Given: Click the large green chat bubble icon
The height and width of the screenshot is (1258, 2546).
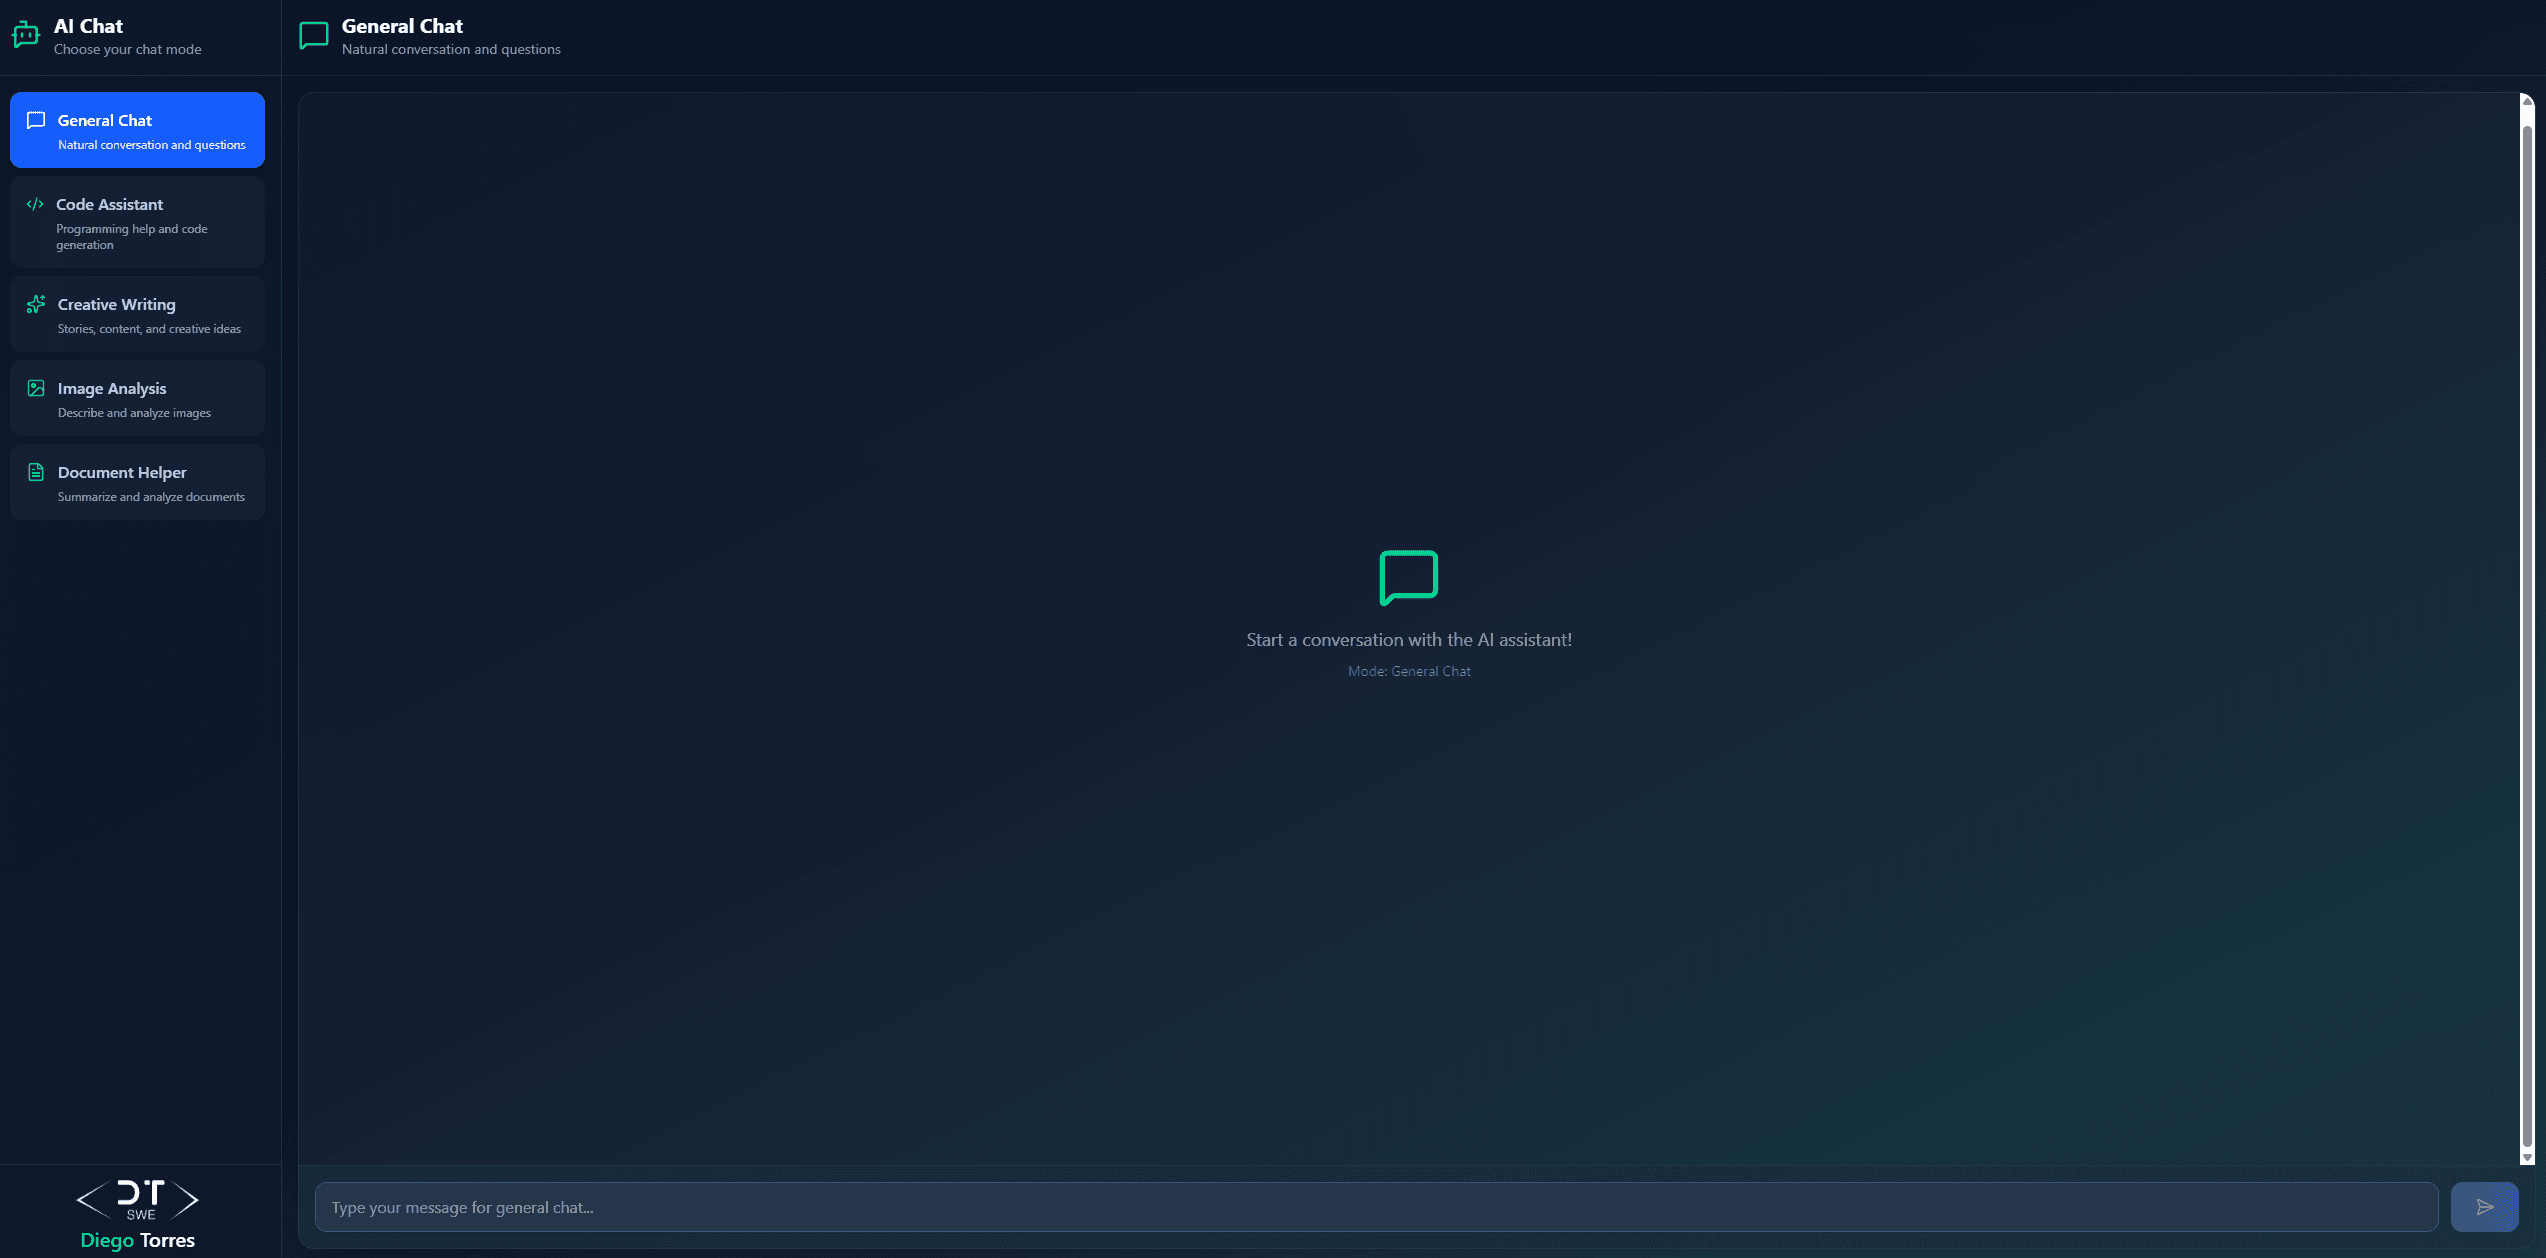Looking at the screenshot, I should pos(1408,577).
